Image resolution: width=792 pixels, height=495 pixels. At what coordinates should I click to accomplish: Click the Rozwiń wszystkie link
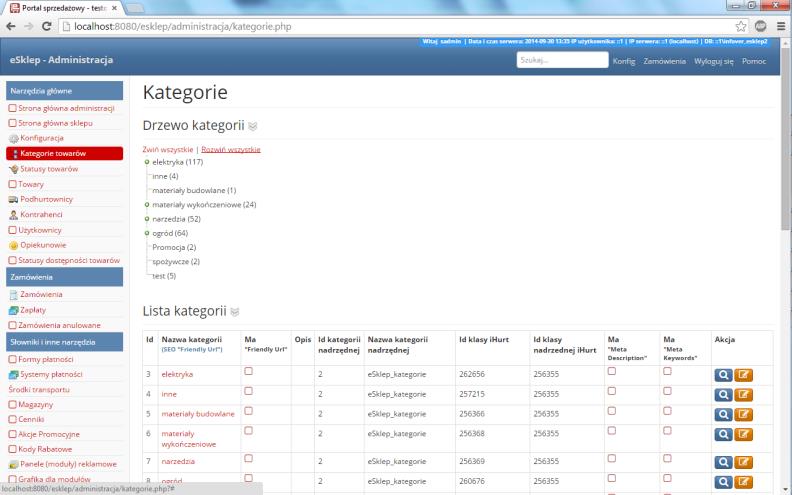(231, 150)
